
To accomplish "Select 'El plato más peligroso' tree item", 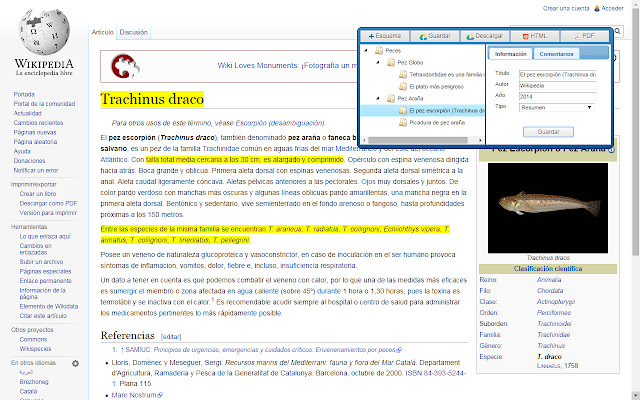I will pos(434,86).
